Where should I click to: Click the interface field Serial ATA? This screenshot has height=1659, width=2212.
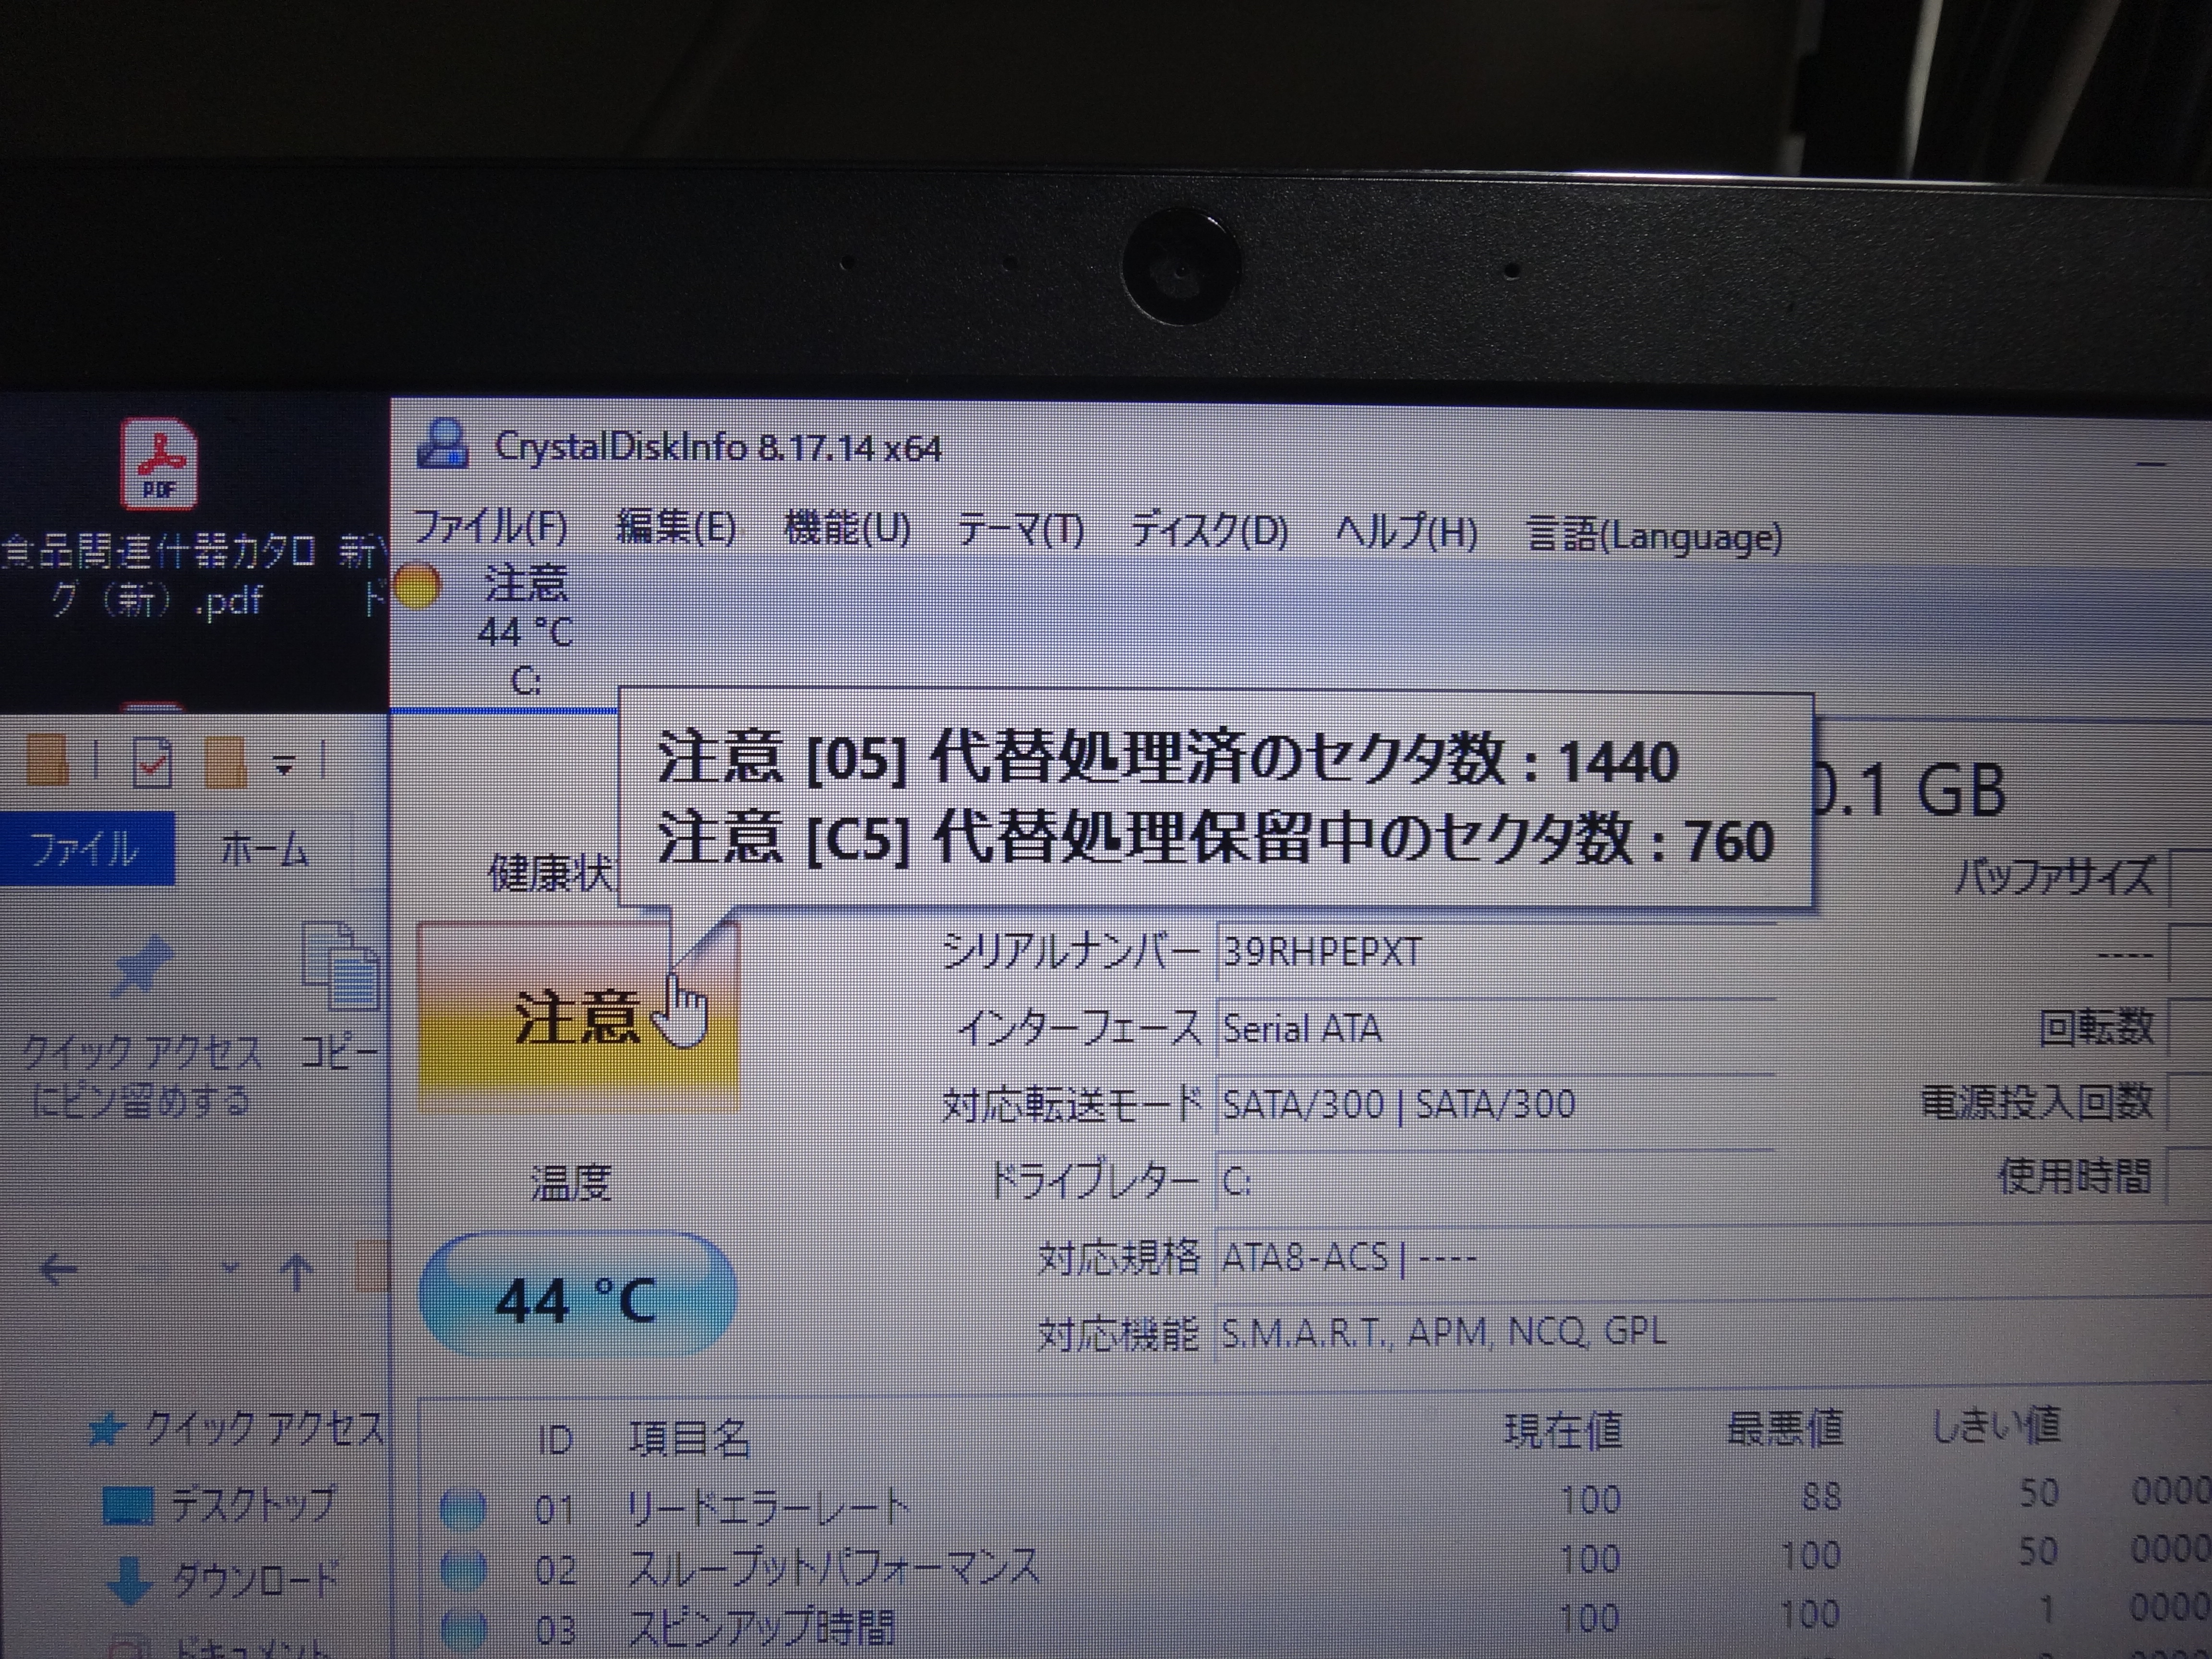tap(1495, 1029)
